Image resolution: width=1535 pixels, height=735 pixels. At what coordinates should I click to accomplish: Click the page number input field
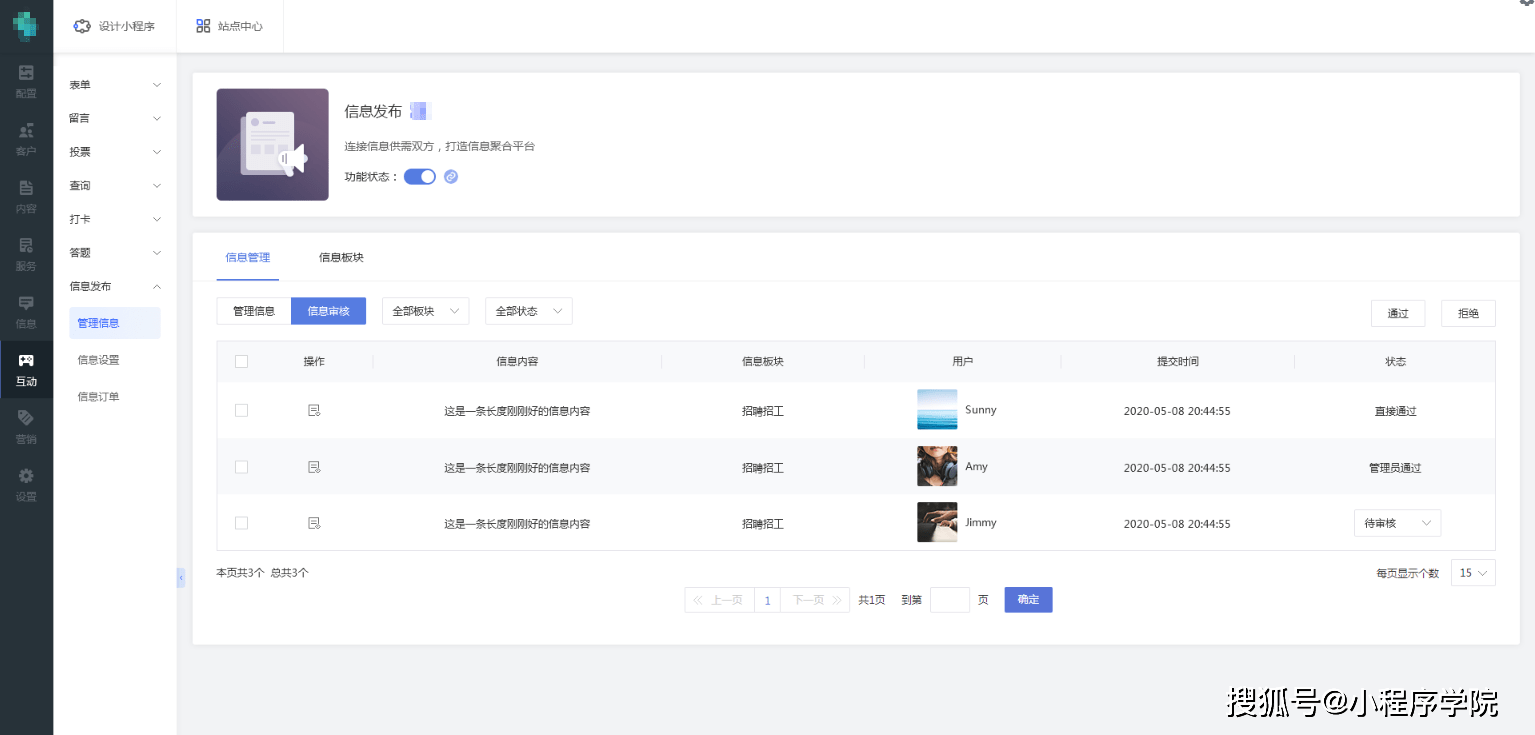pyautogui.click(x=950, y=599)
